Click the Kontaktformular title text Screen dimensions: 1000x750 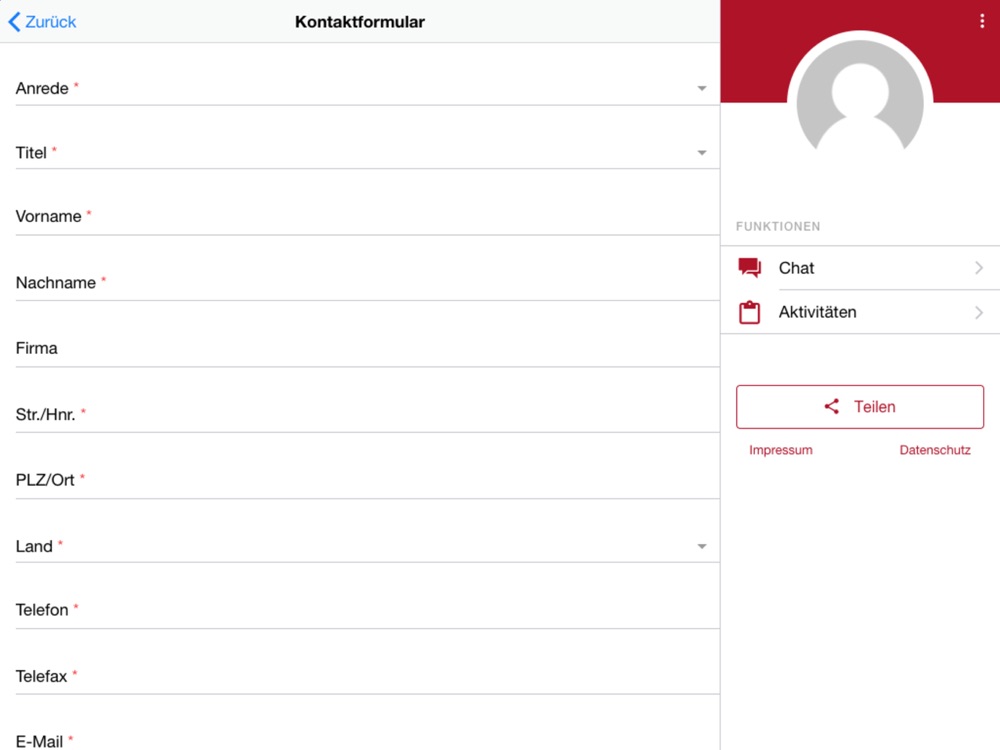pyautogui.click(x=360, y=22)
